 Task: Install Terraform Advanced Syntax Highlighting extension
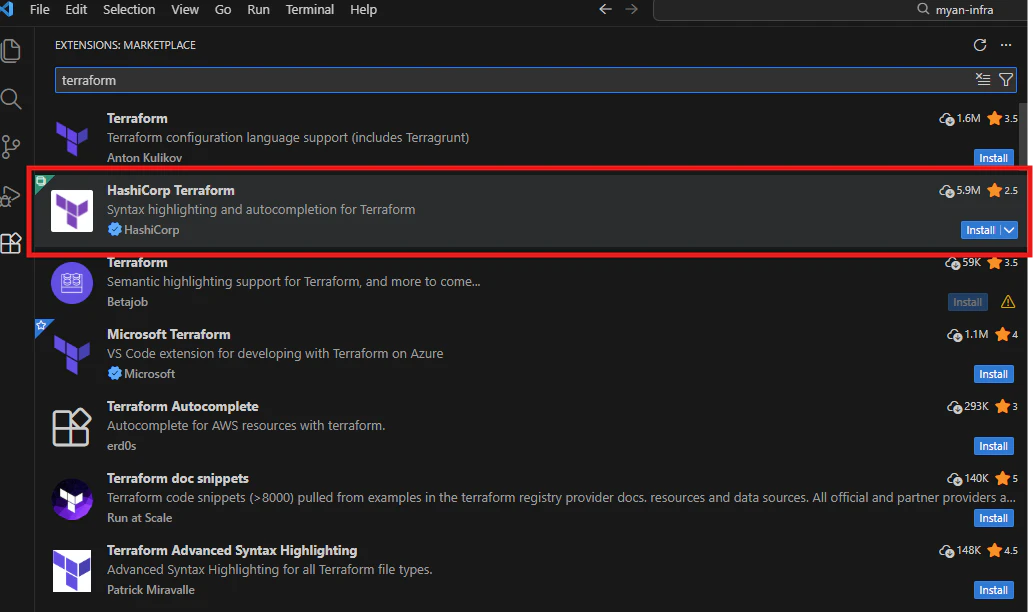993,590
